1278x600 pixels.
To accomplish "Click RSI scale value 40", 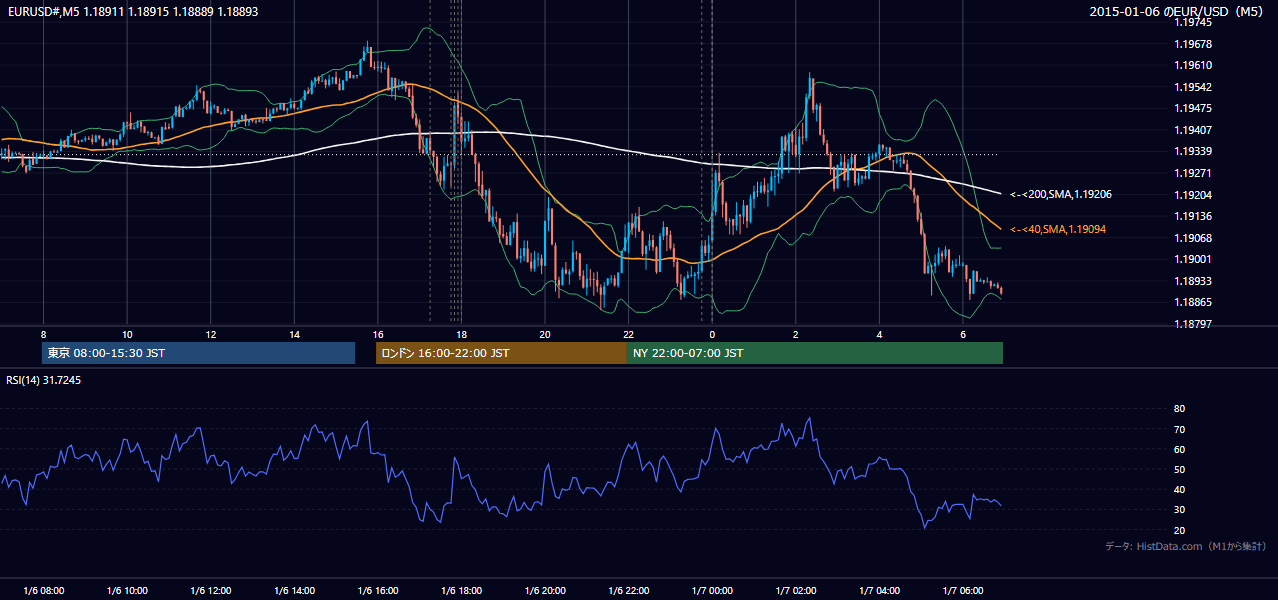I will pyautogui.click(x=1180, y=489).
